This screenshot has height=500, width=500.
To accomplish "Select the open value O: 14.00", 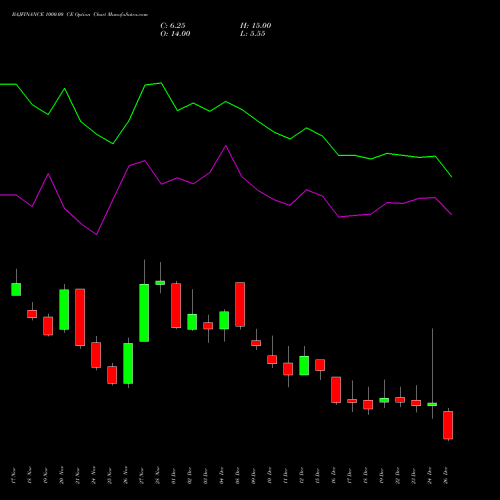I will point(175,34).
